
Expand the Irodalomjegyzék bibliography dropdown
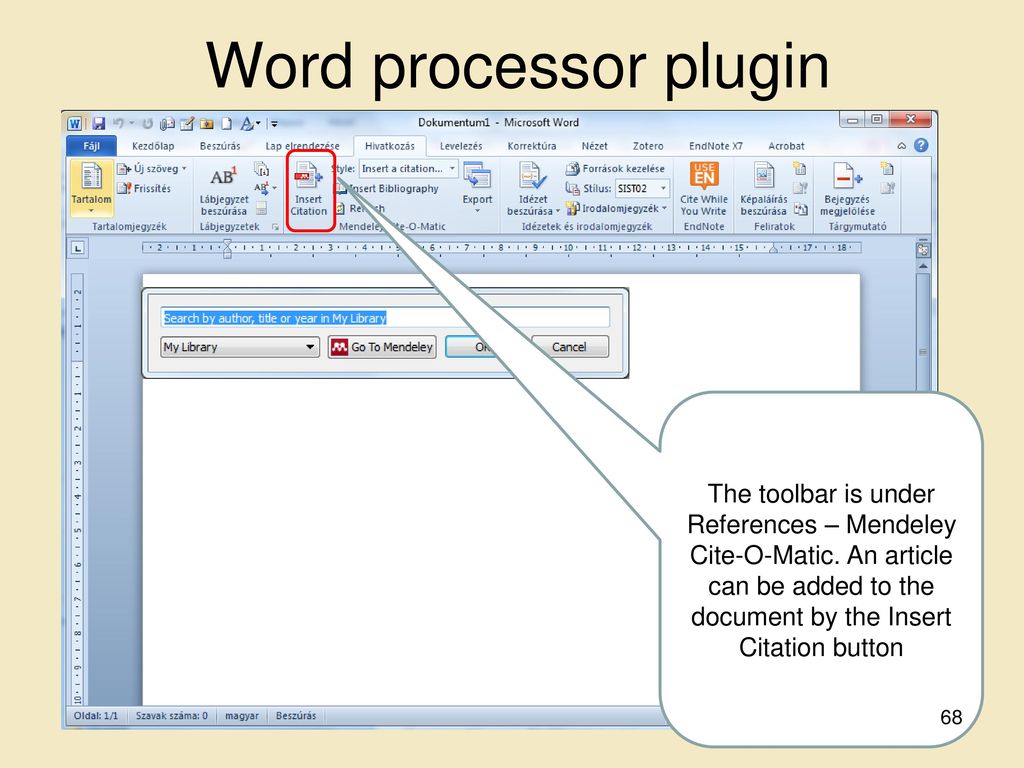point(664,209)
